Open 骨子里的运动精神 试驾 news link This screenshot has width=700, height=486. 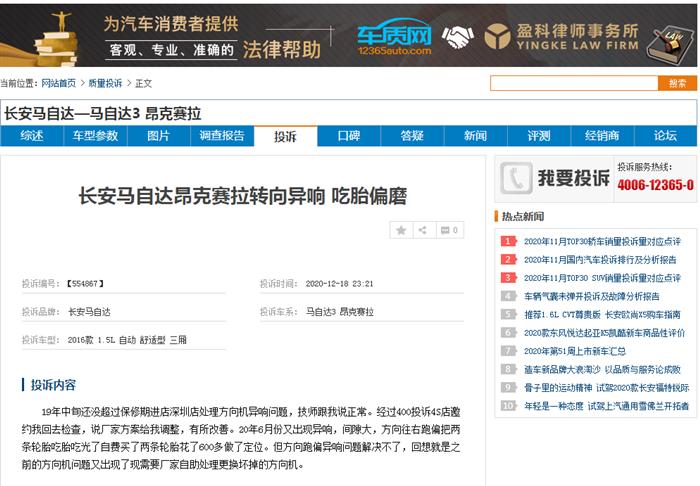[606, 388]
